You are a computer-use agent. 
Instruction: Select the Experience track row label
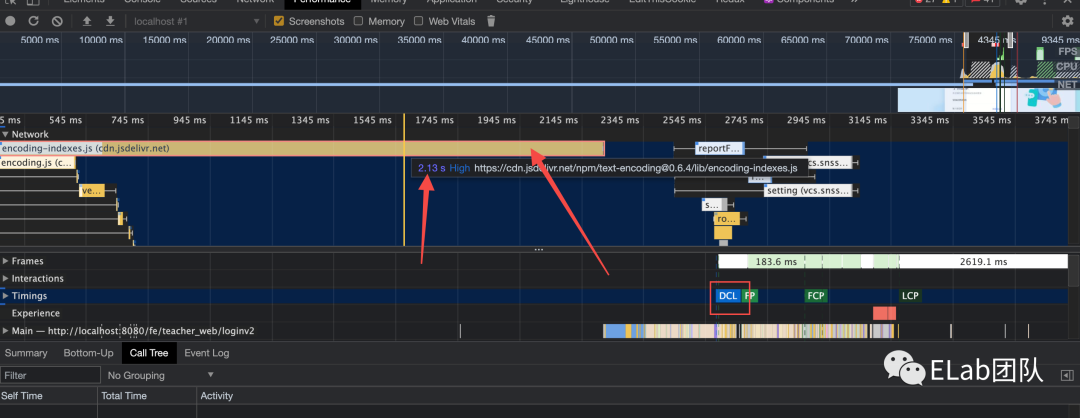coord(36,313)
